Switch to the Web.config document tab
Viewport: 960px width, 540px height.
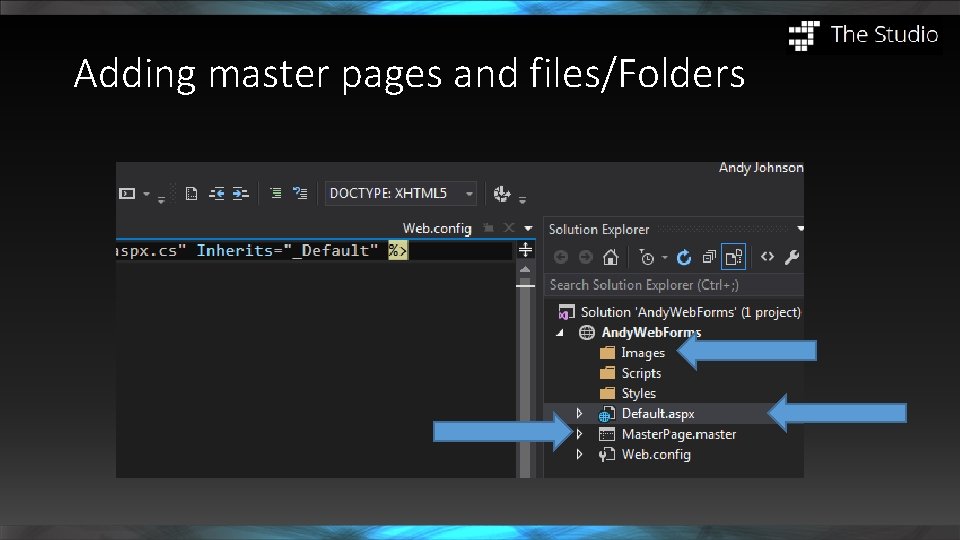coord(437,228)
